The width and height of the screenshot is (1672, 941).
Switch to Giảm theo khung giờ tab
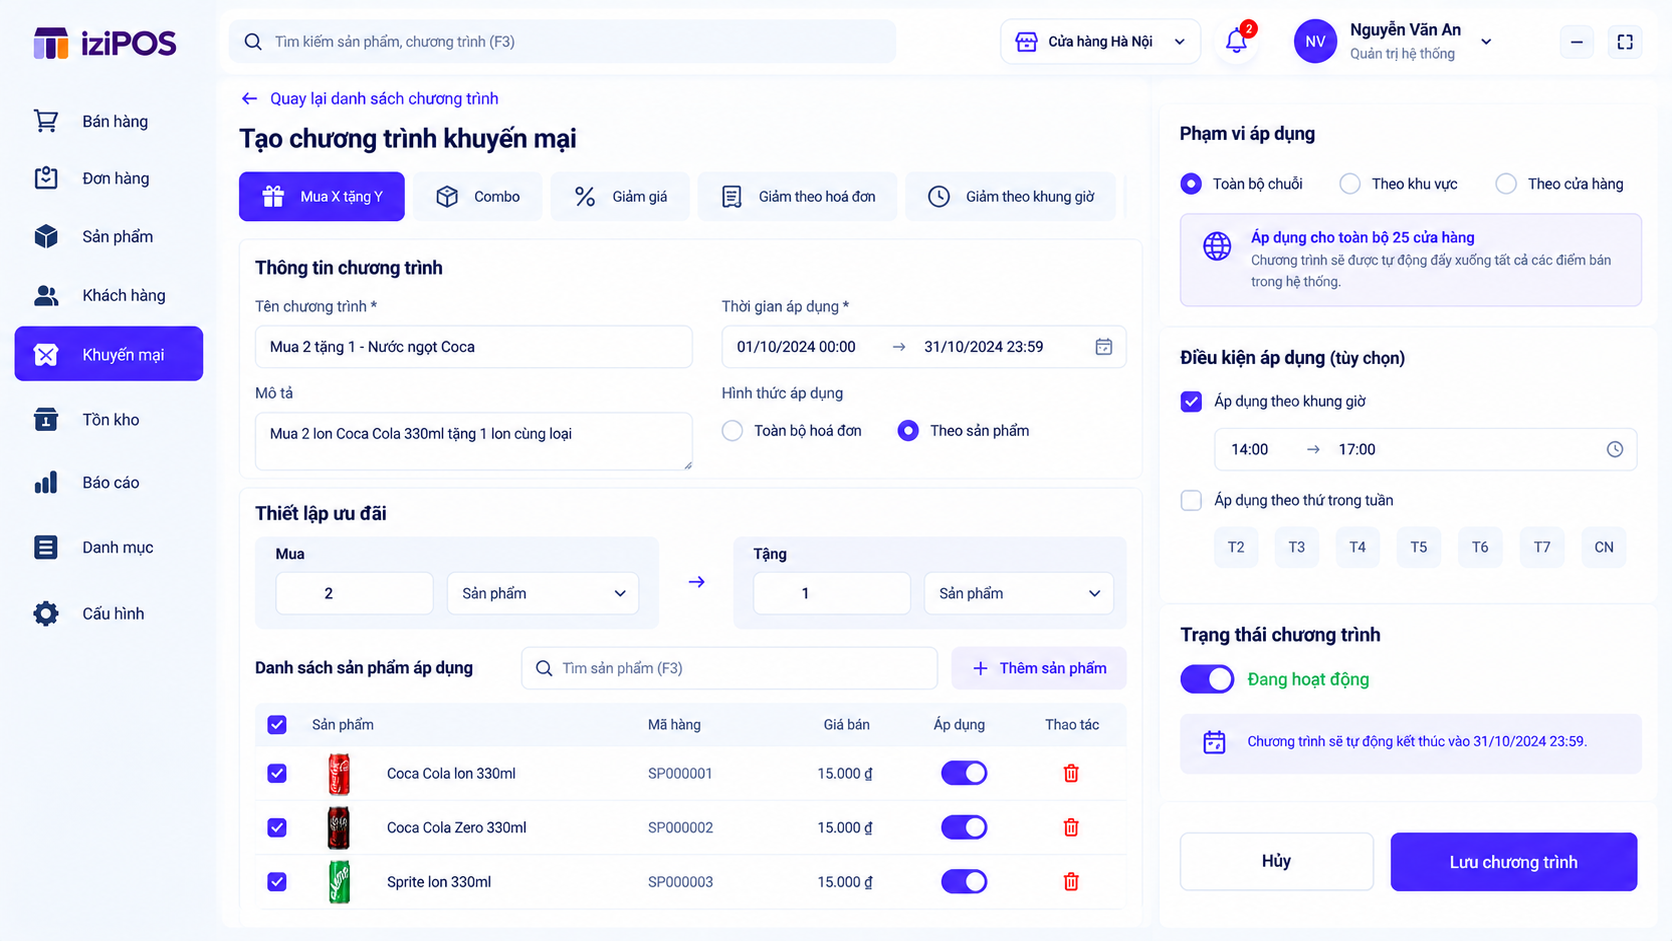tap(1010, 196)
